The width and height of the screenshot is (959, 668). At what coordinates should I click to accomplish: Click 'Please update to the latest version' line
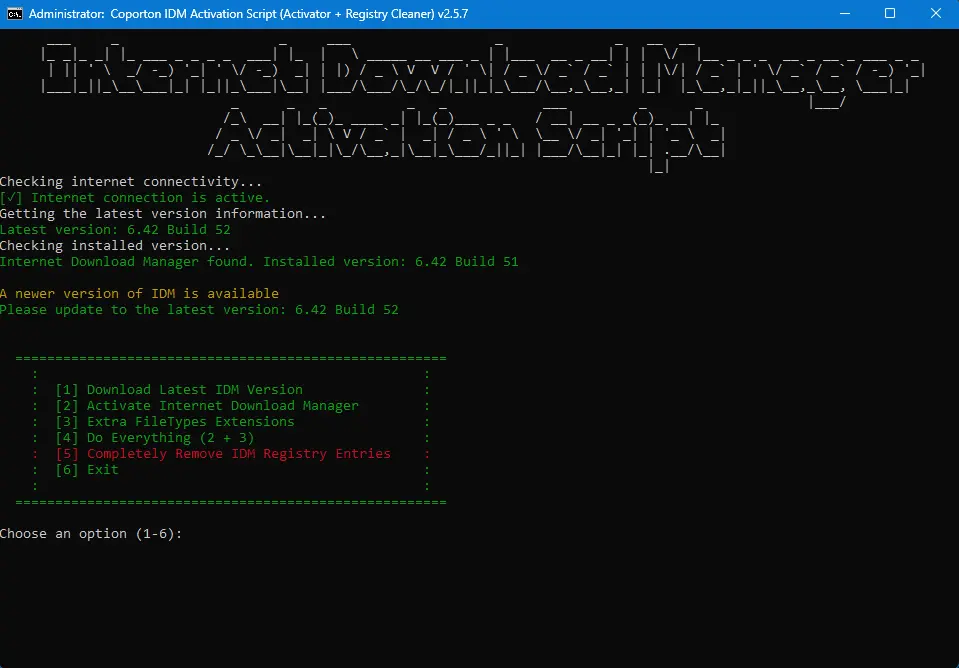pyautogui.click(x=199, y=309)
